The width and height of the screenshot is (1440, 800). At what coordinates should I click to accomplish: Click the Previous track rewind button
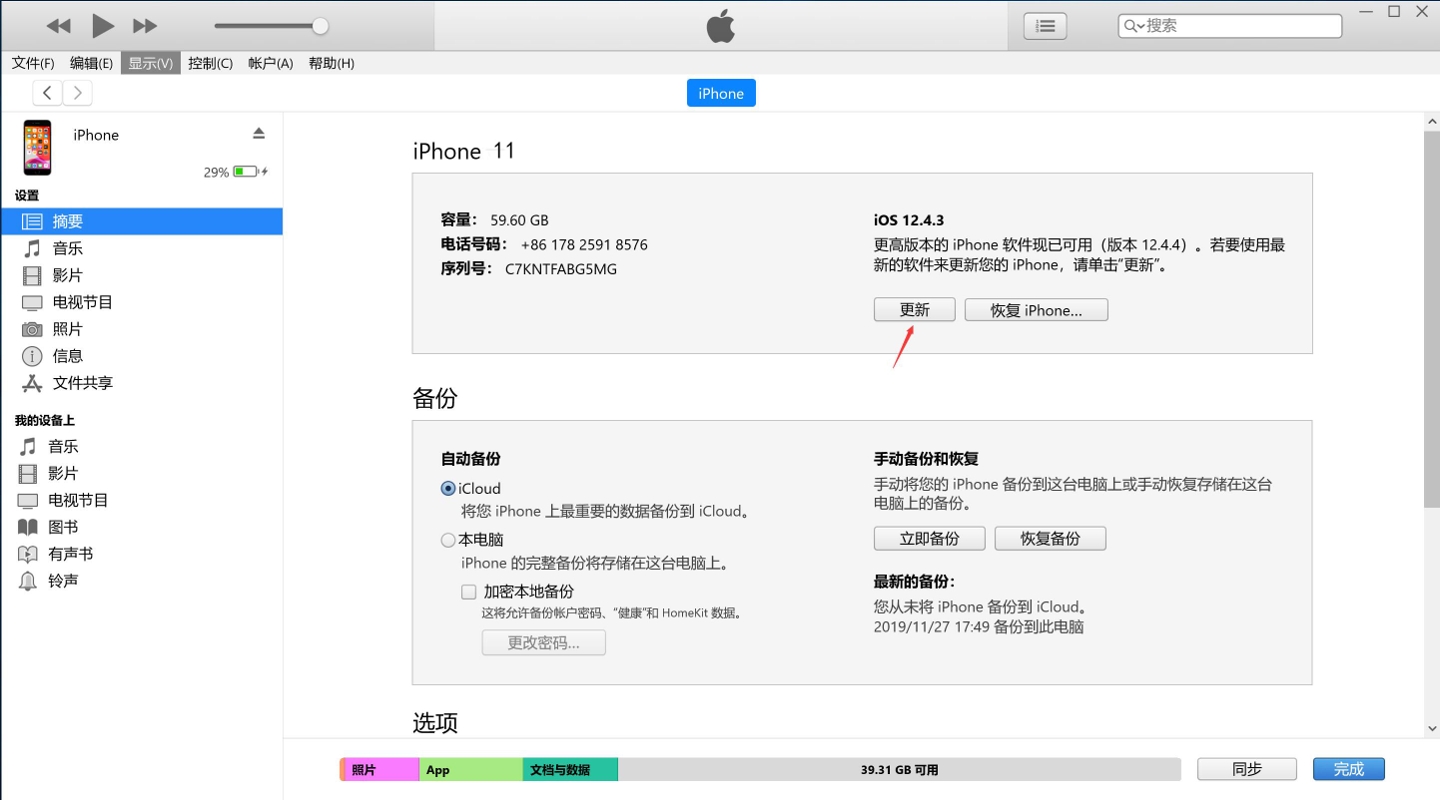[x=59, y=26]
